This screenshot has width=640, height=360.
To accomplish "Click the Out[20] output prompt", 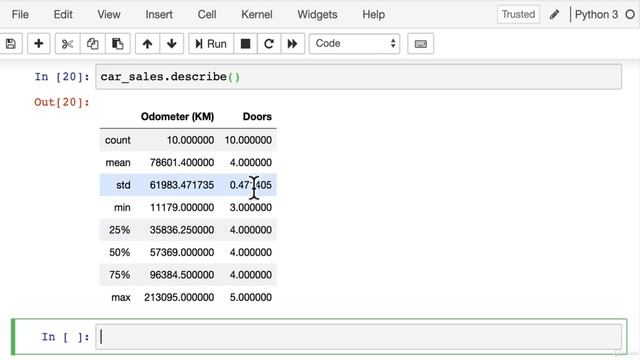I will pos(62,102).
